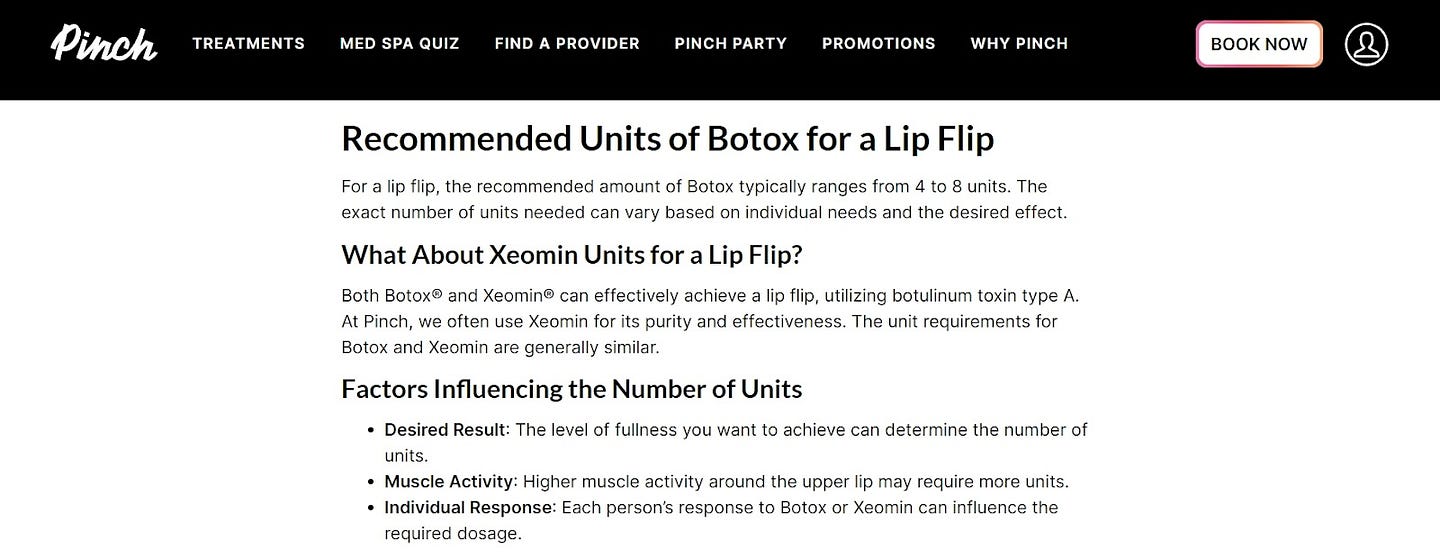Click the Individual Response bullet label

pos(469,507)
